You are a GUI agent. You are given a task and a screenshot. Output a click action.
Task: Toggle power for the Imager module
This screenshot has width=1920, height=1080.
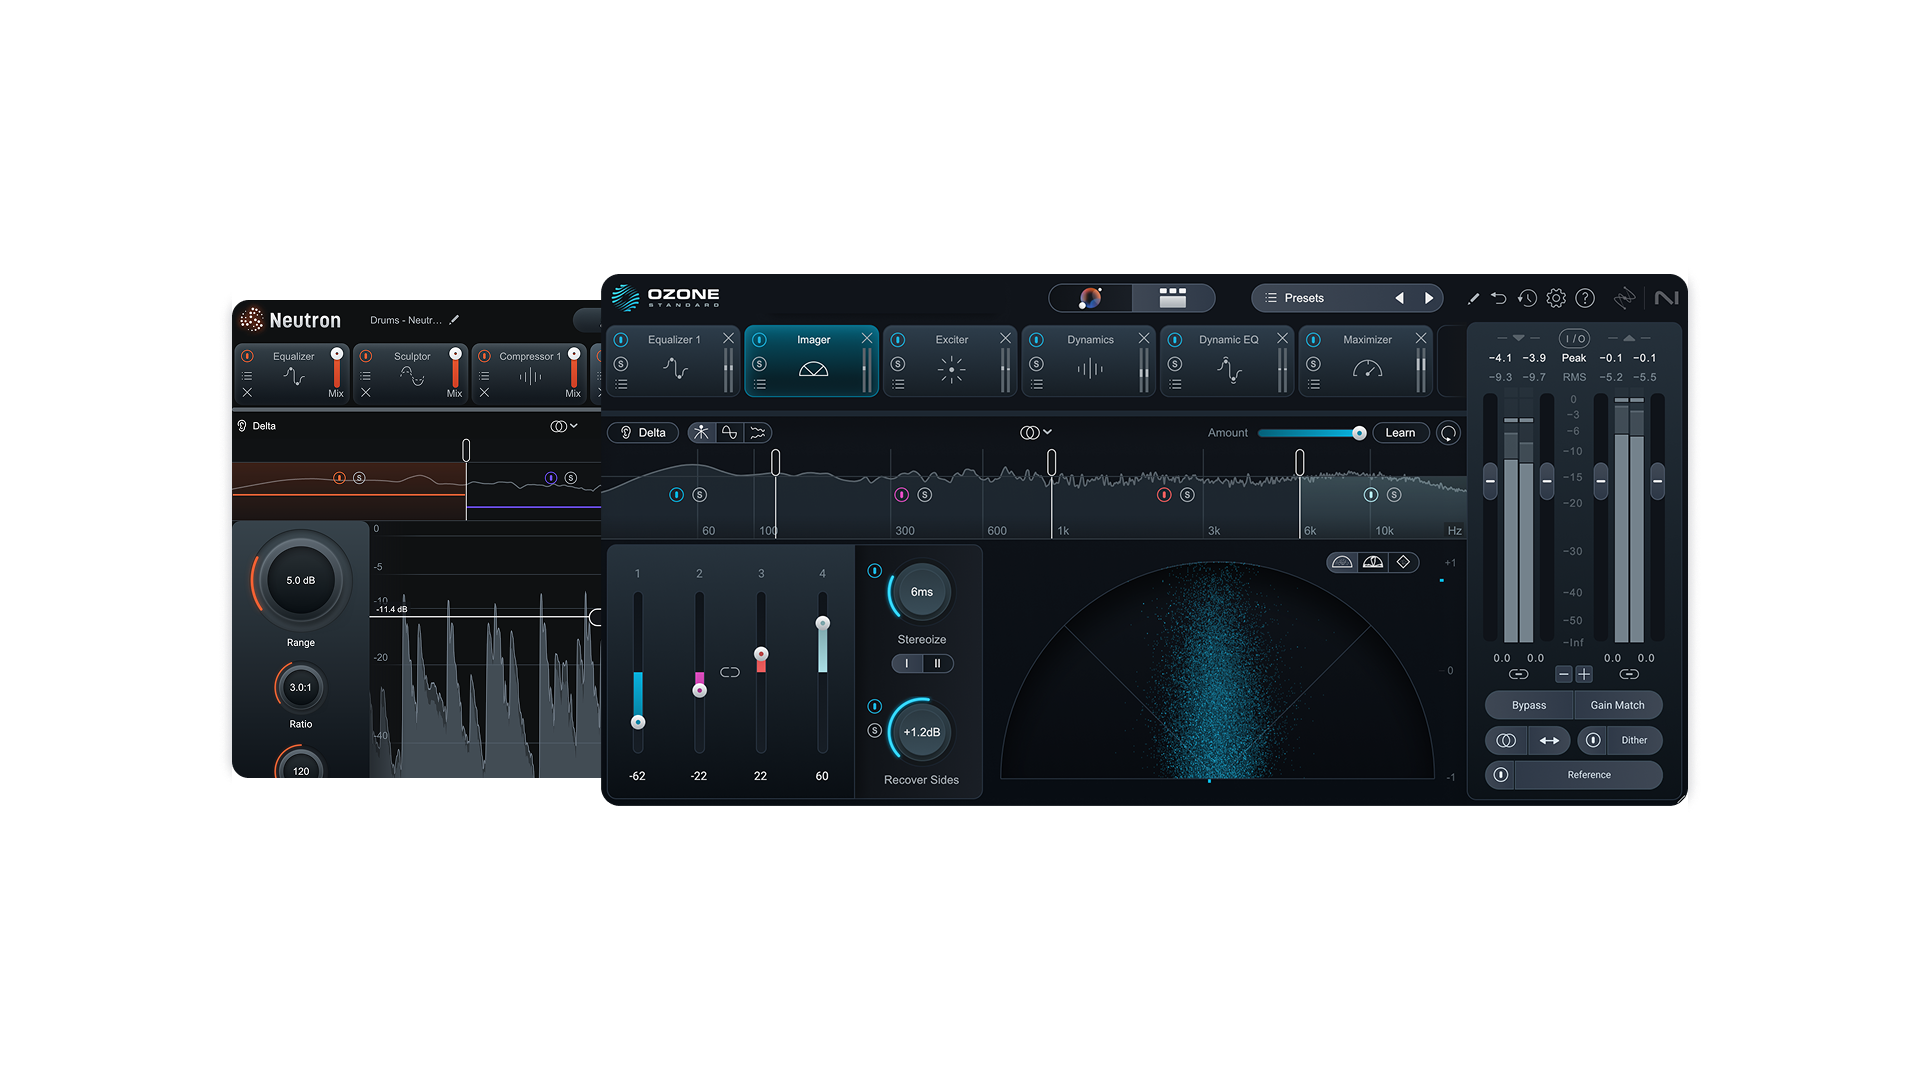pyautogui.click(x=759, y=340)
